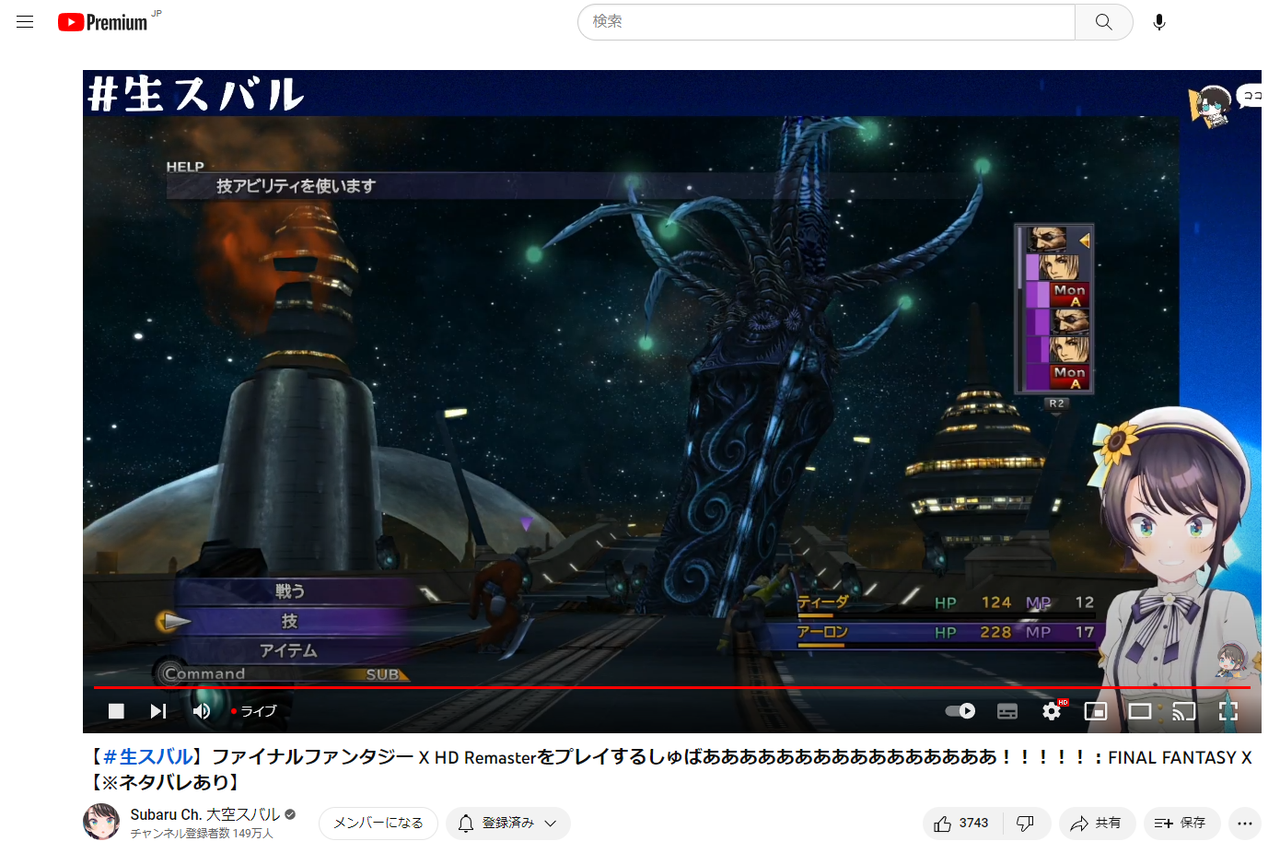Image resolution: width=1280 pixels, height=853 pixels.
Task: Open the YouTube guide hamburger menu
Action: coord(25,22)
